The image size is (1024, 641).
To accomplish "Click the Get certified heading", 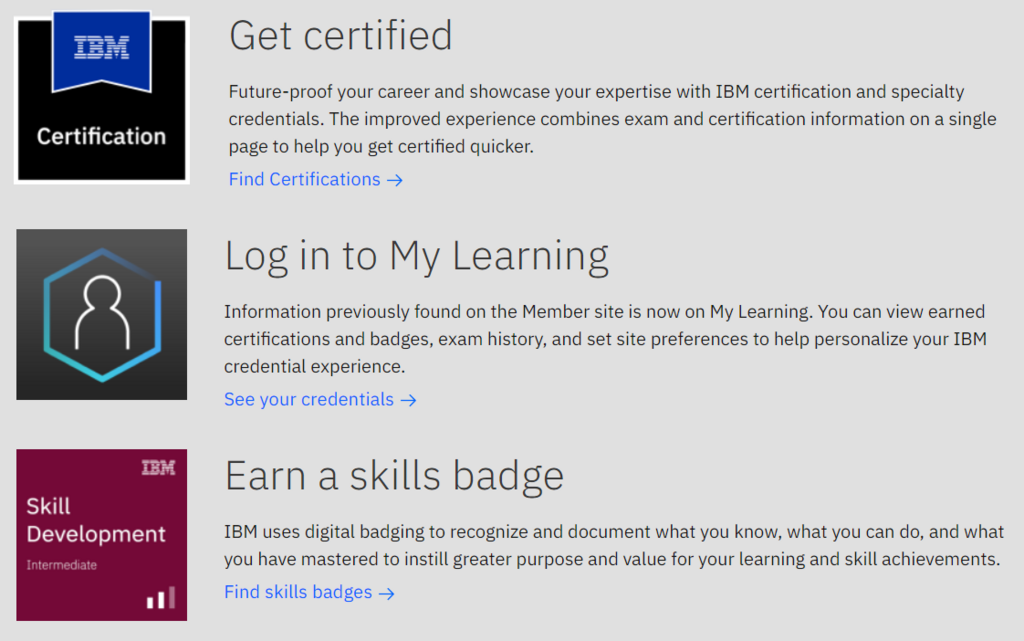I will click(341, 36).
